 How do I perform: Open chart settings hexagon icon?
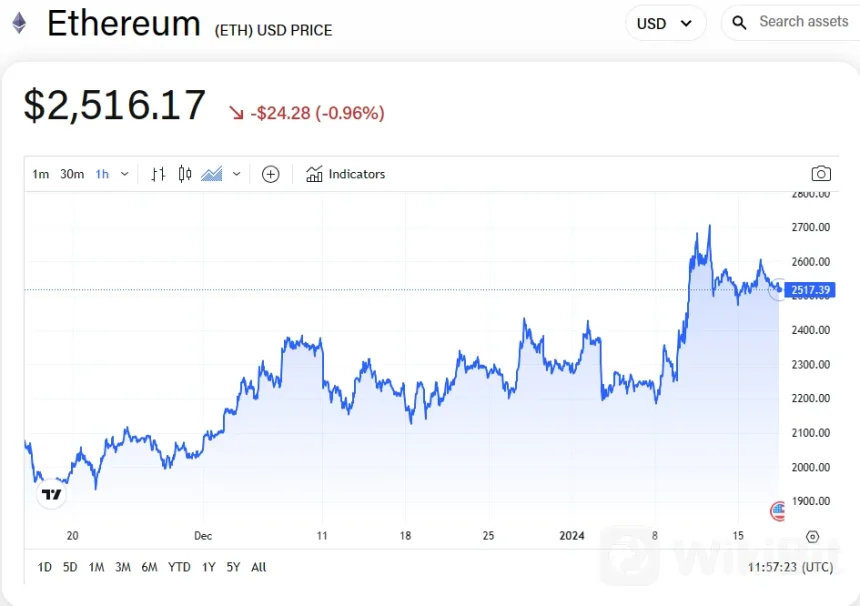click(x=813, y=536)
